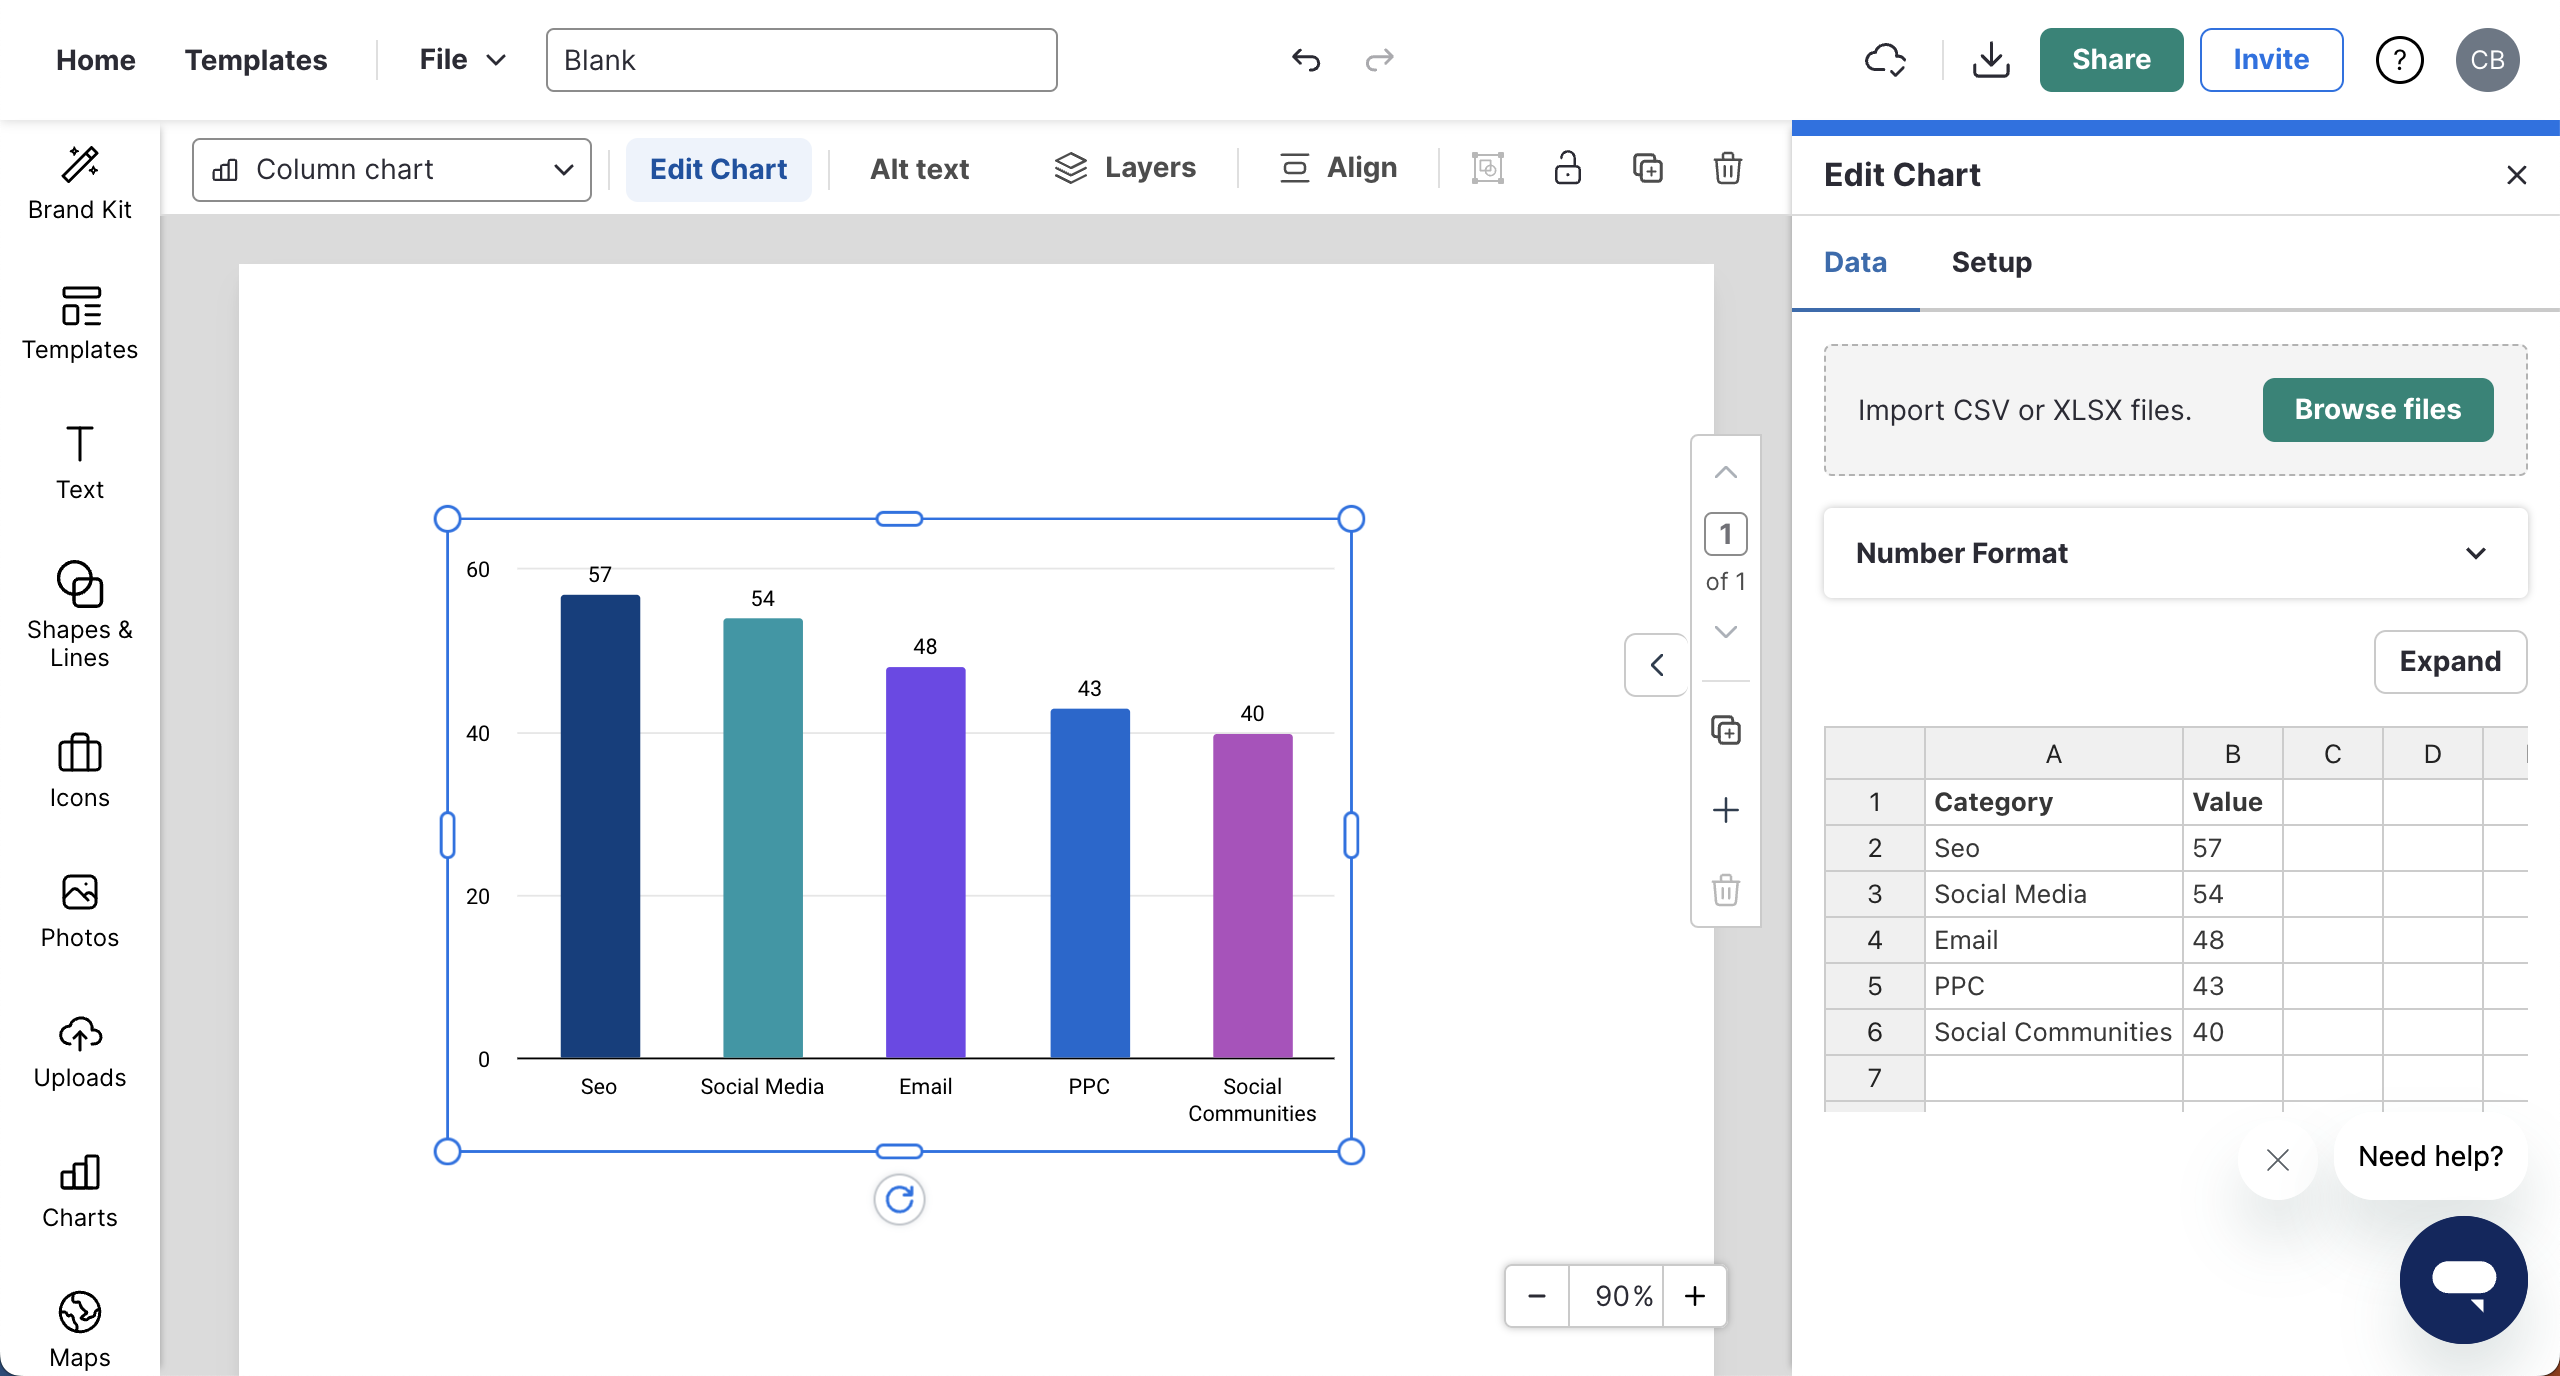The width and height of the screenshot is (2560, 1376).
Task: Click Browse files to import a CSV
Action: 2376,409
